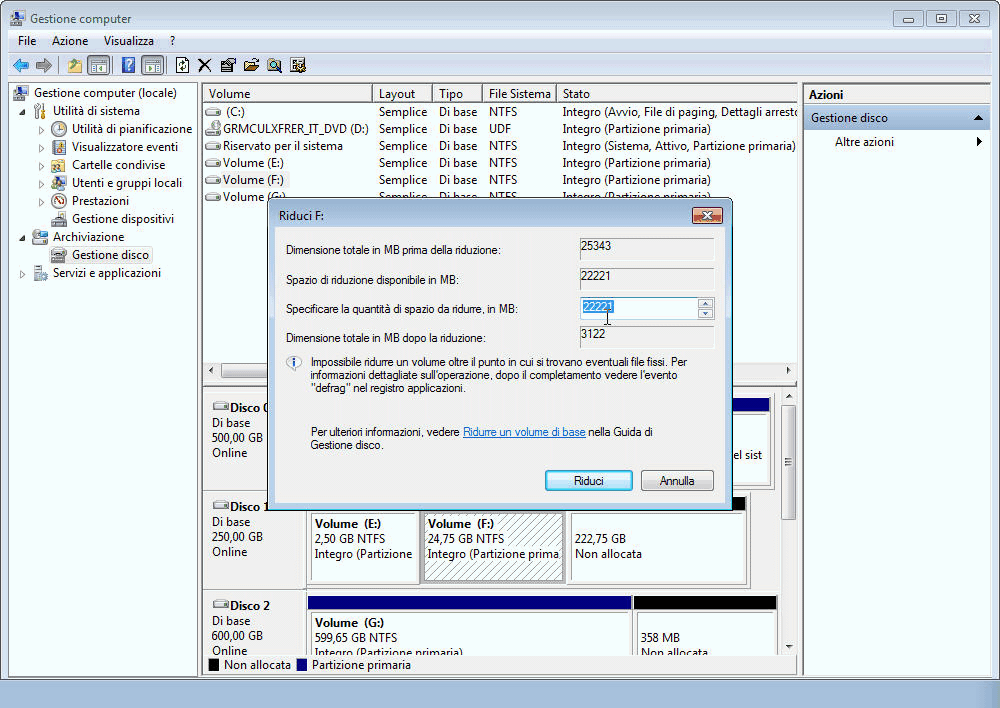The height and width of the screenshot is (708, 1000).
Task: Click the shrink amount field showing 22221
Action: click(x=639, y=308)
